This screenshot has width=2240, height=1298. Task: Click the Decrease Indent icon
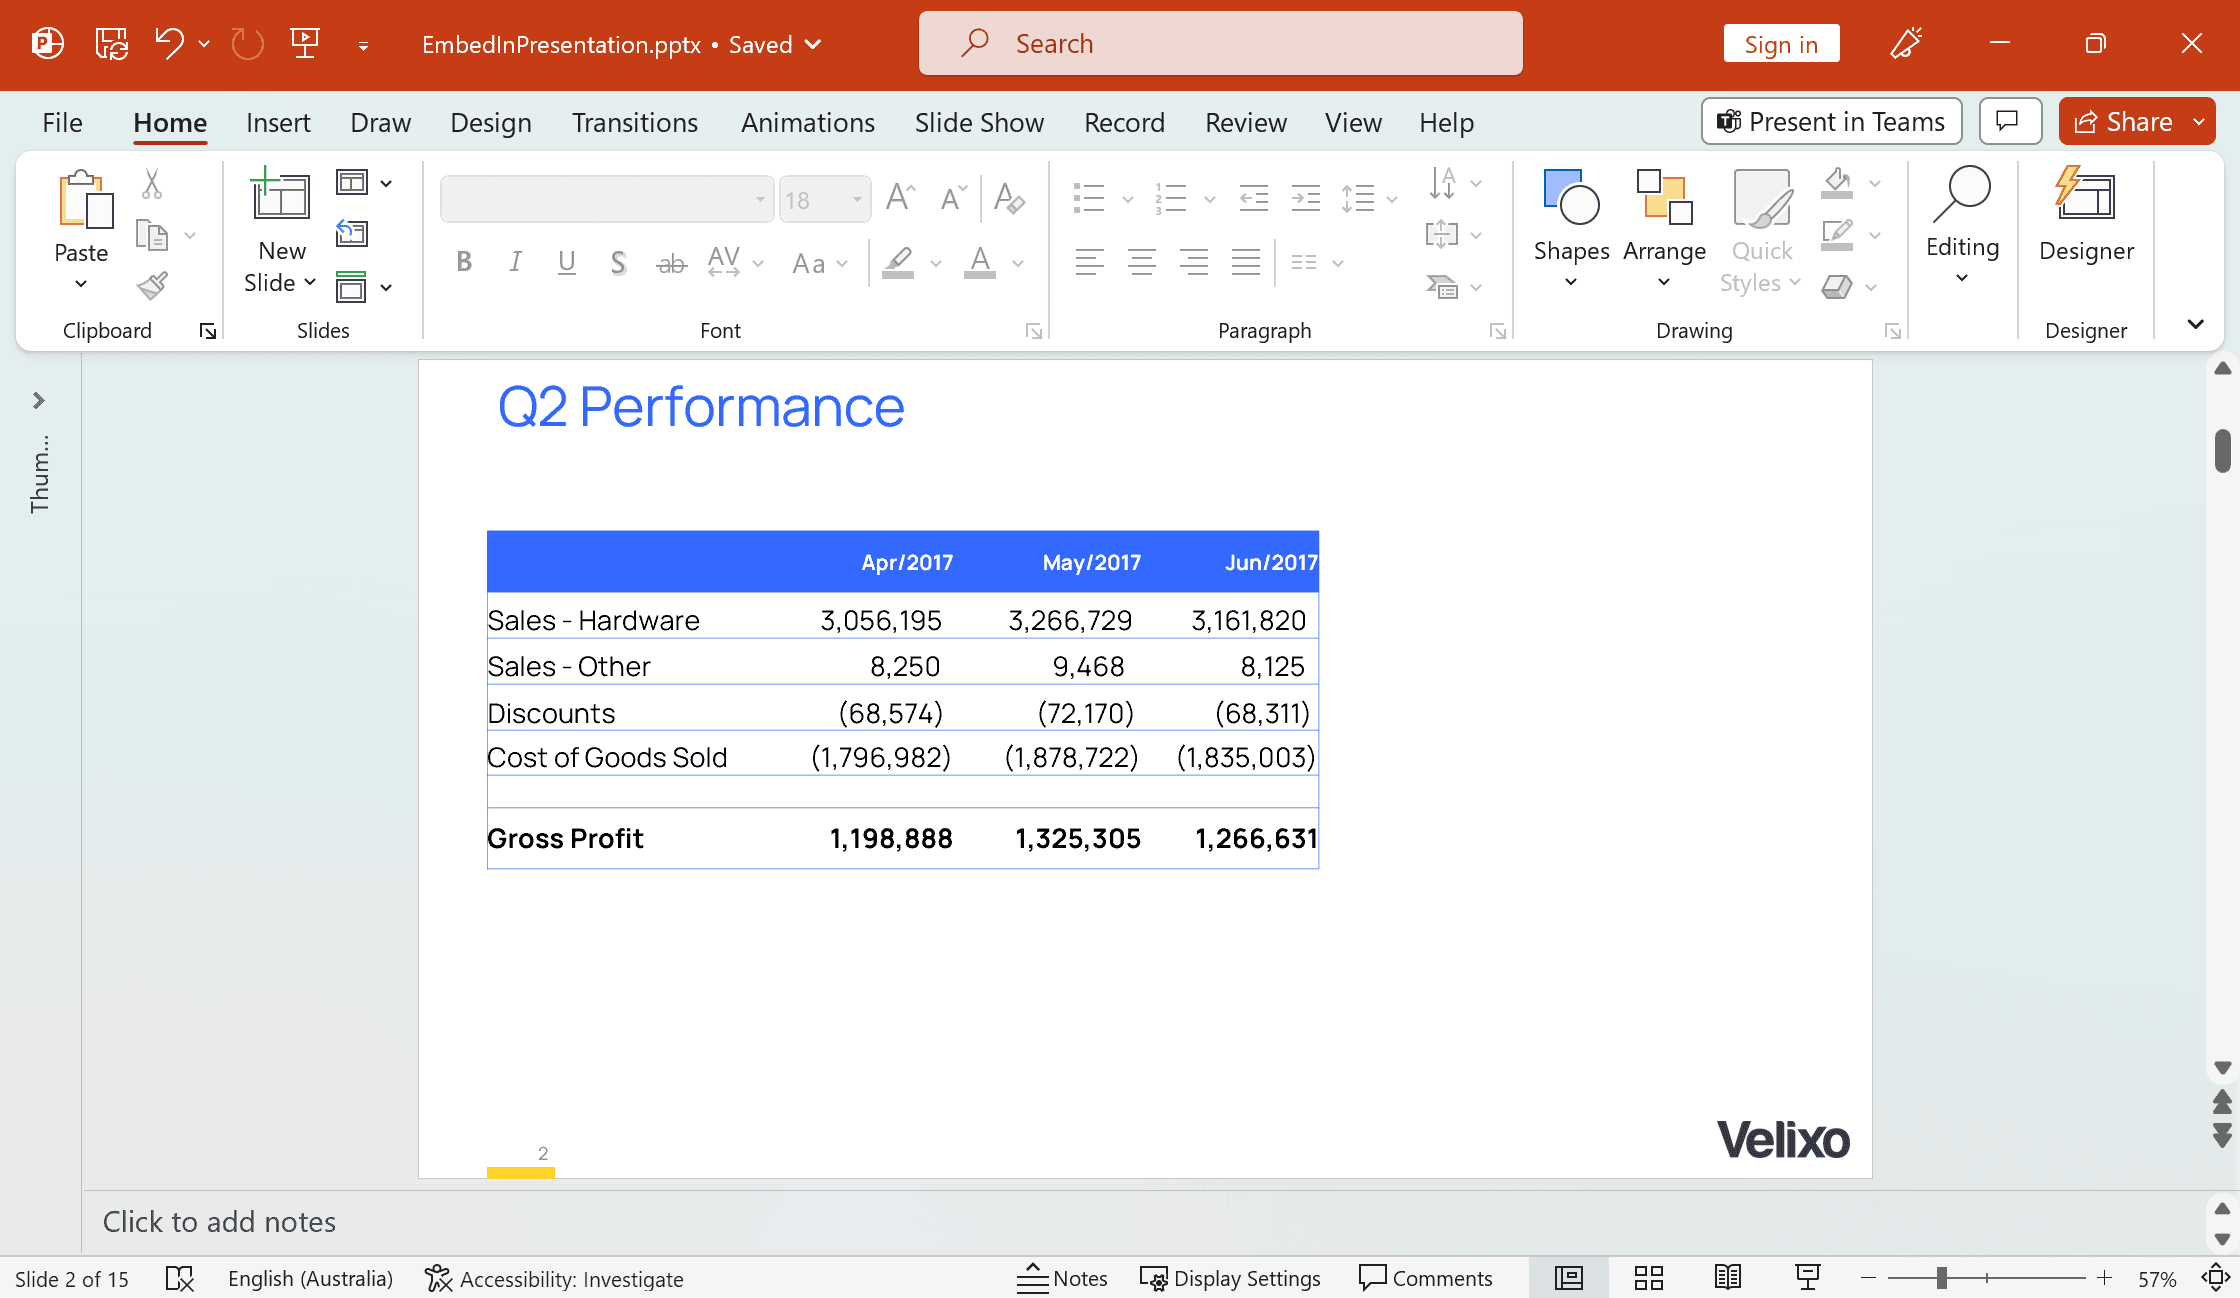click(x=1253, y=197)
